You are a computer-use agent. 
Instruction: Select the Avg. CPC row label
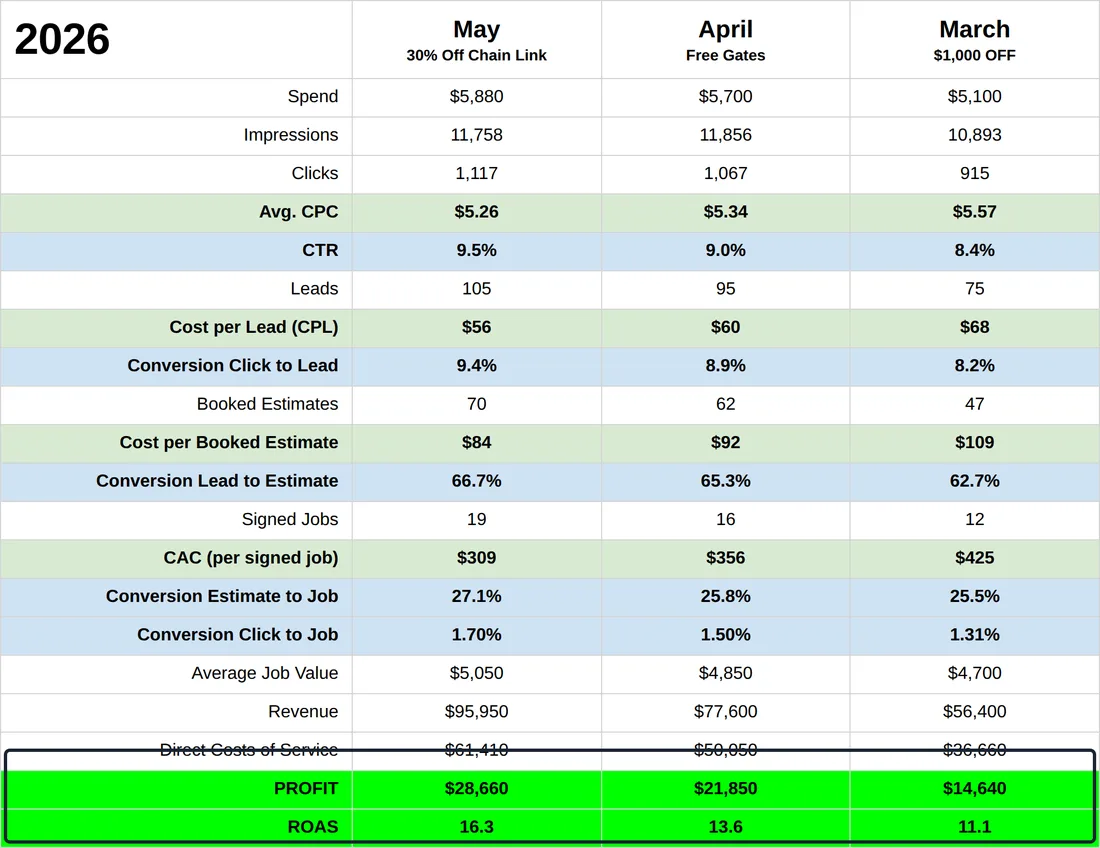[299, 212]
